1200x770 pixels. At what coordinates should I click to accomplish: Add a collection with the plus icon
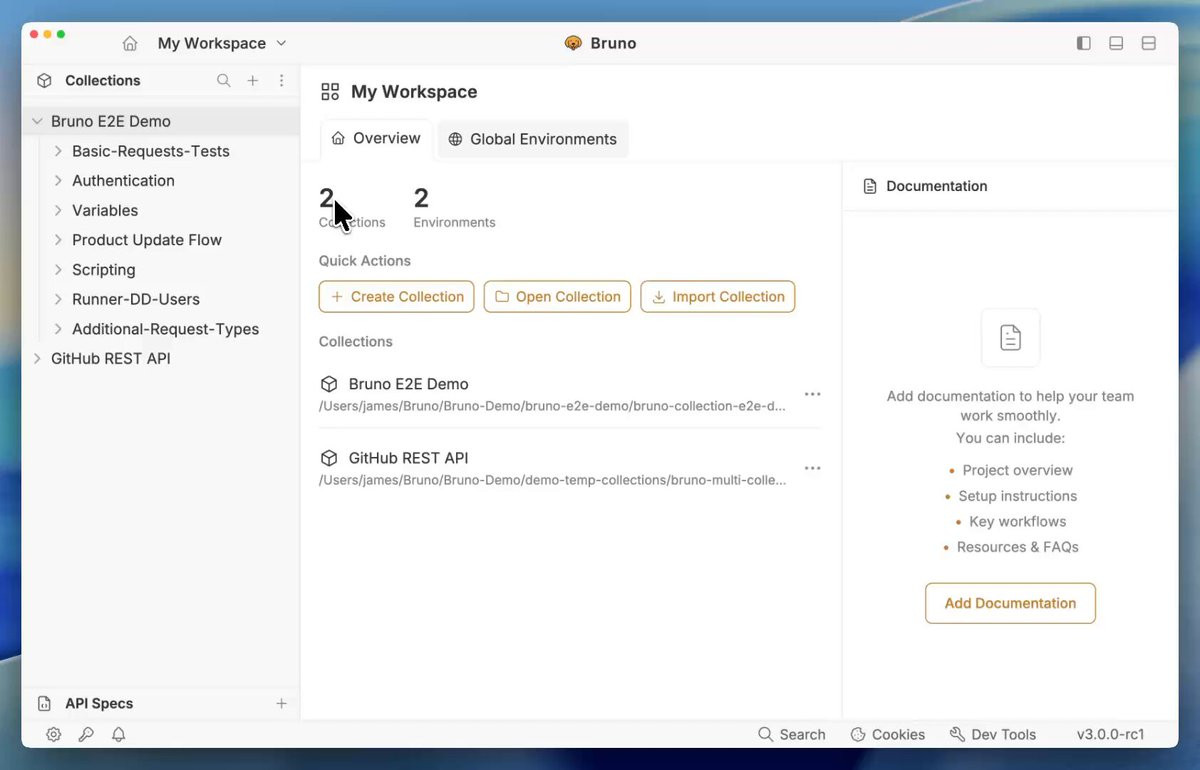coord(253,81)
